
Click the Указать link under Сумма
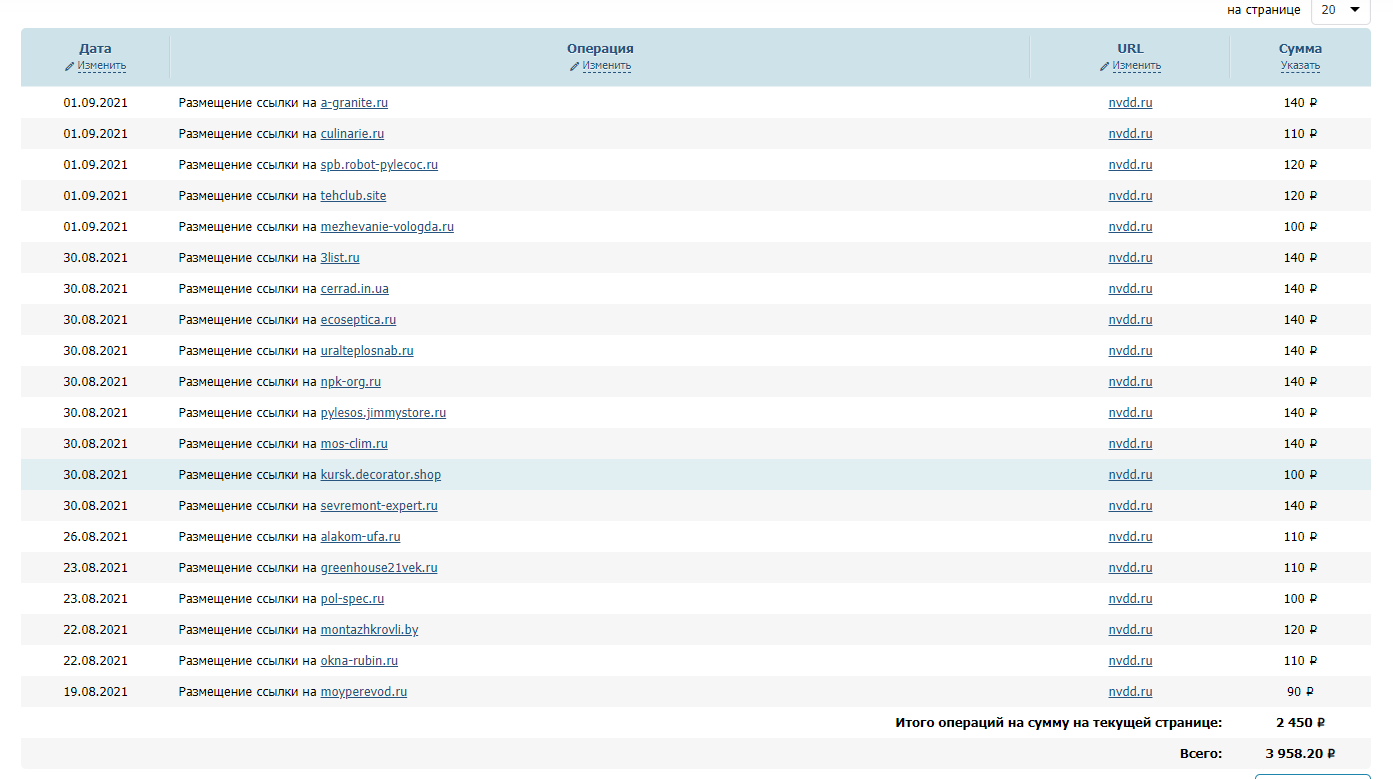coord(1300,66)
